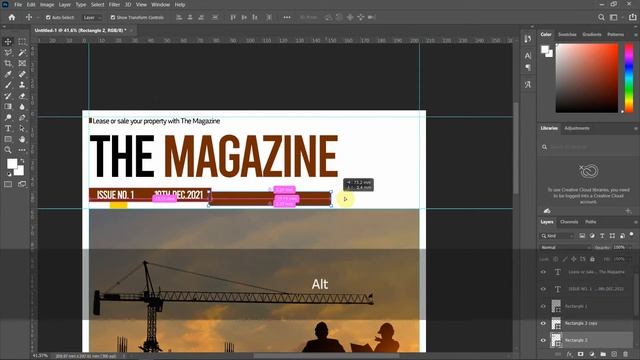Select the Path Selection tool
Image resolution: width=640 pixels, height=360 pixels.
22,128
